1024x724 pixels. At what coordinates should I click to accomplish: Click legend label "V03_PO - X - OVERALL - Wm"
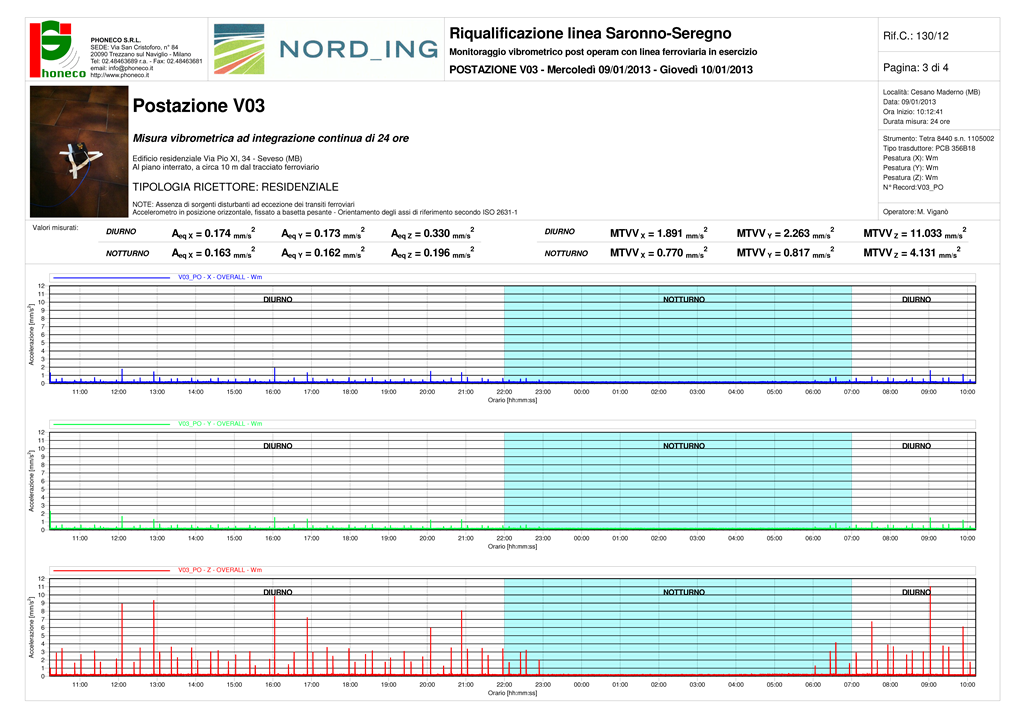[x=220, y=277]
